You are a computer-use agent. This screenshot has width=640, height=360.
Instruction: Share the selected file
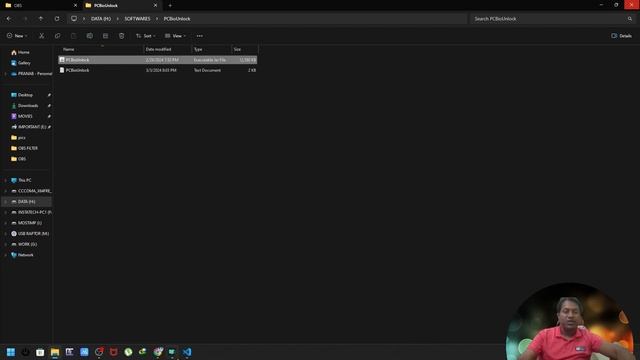[x=105, y=36]
